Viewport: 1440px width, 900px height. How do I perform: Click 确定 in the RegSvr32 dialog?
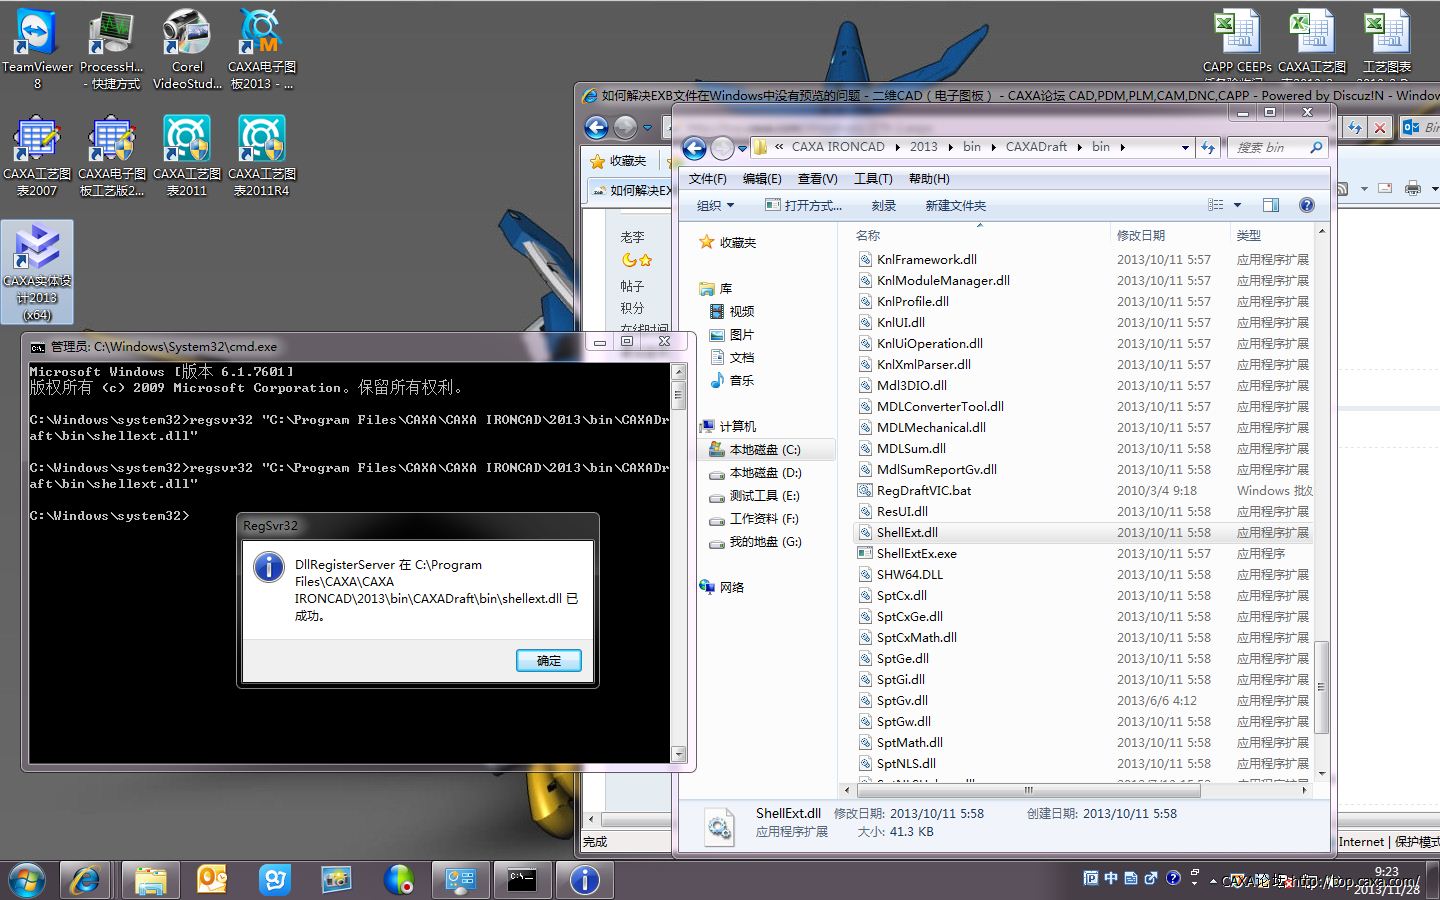coord(548,661)
